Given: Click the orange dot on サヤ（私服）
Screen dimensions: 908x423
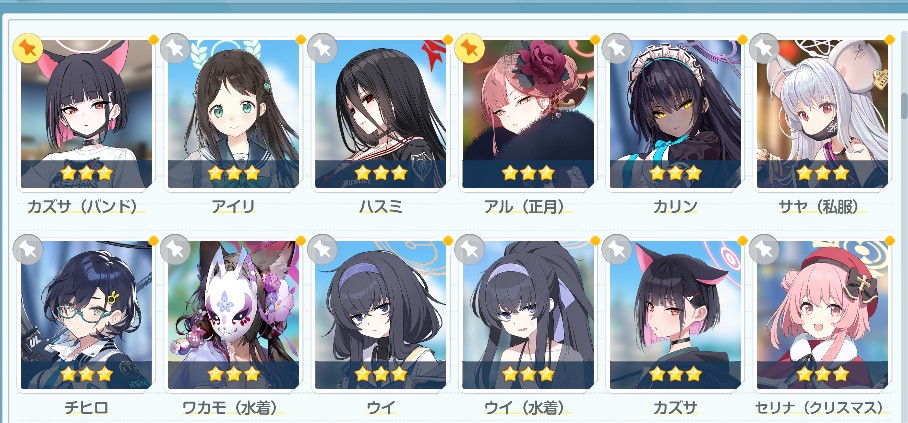Looking at the screenshot, I should click(x=889, y=39).
